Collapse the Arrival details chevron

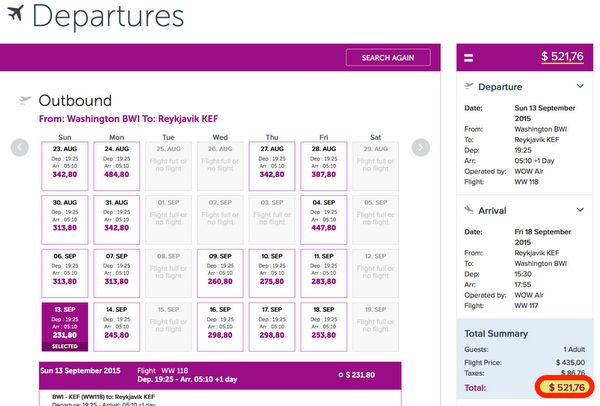(580, 210)
